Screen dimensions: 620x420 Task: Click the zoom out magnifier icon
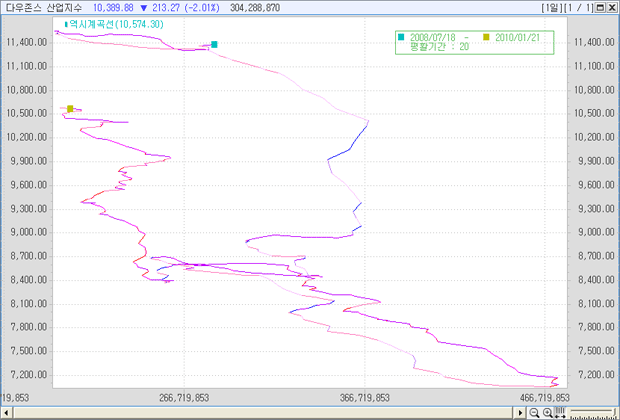[x=535, y=412]
